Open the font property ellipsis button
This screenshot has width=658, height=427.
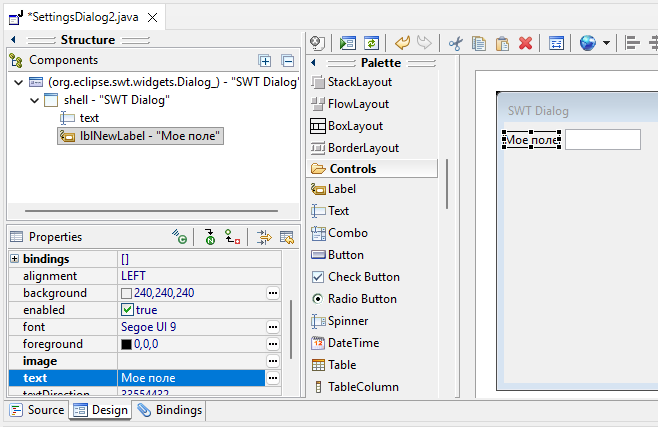273,327
